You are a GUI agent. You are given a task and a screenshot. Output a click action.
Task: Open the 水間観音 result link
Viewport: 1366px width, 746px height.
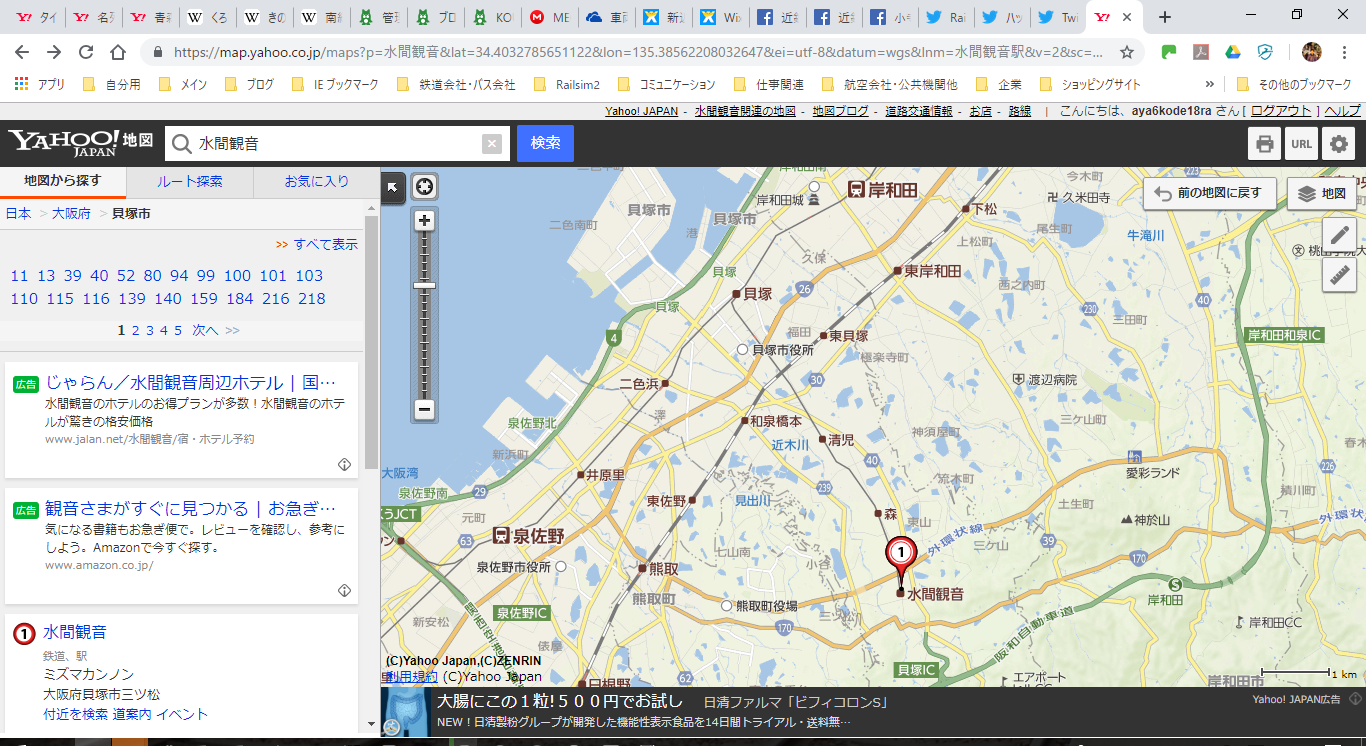coord(75,632)
